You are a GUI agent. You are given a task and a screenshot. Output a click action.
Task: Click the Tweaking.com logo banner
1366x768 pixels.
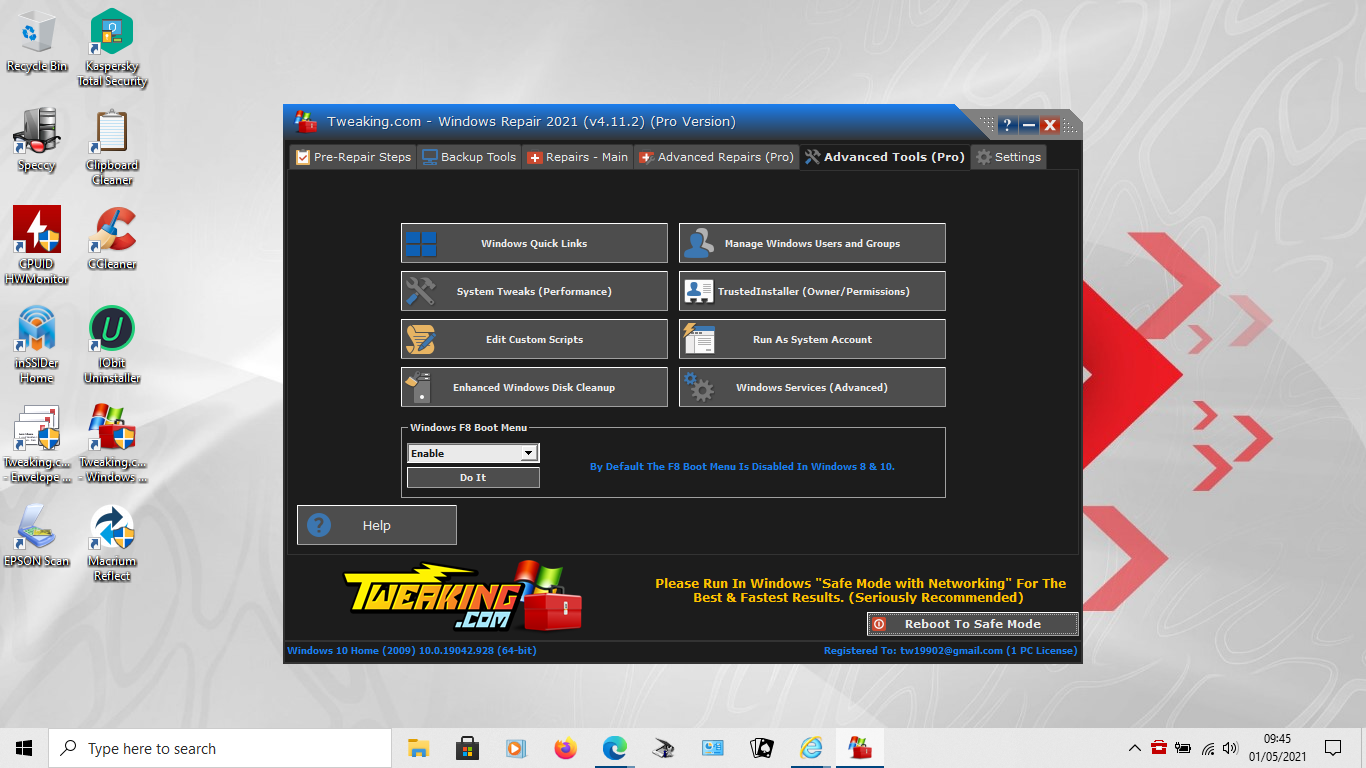pos(460,597)
